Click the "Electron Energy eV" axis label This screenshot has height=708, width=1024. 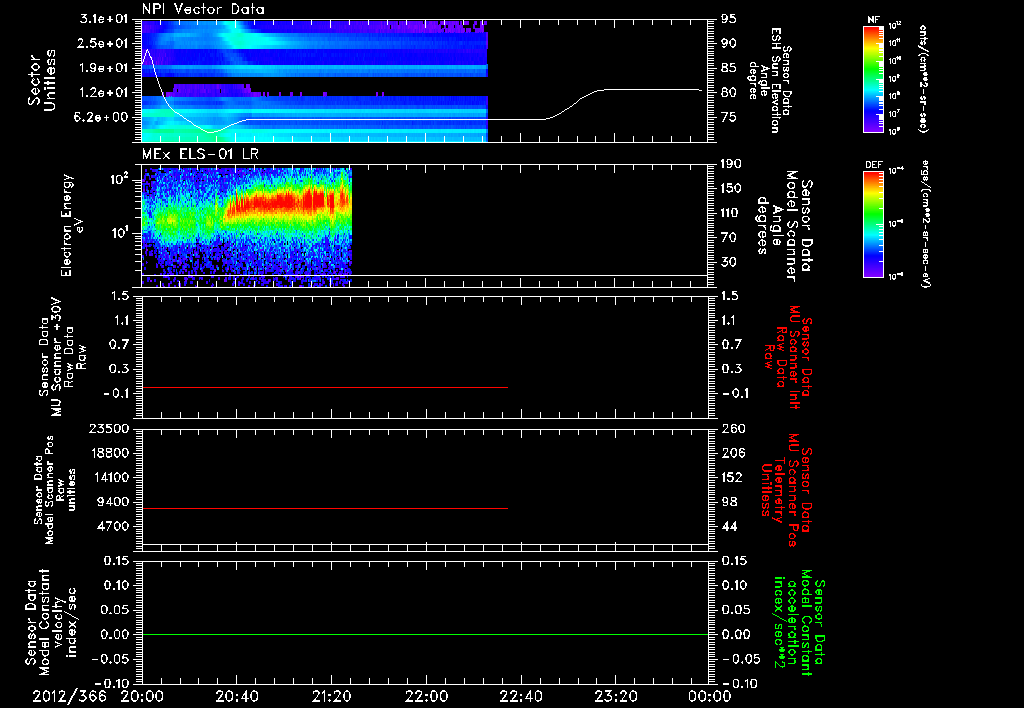pyautogui.click(x=72, y=225)
